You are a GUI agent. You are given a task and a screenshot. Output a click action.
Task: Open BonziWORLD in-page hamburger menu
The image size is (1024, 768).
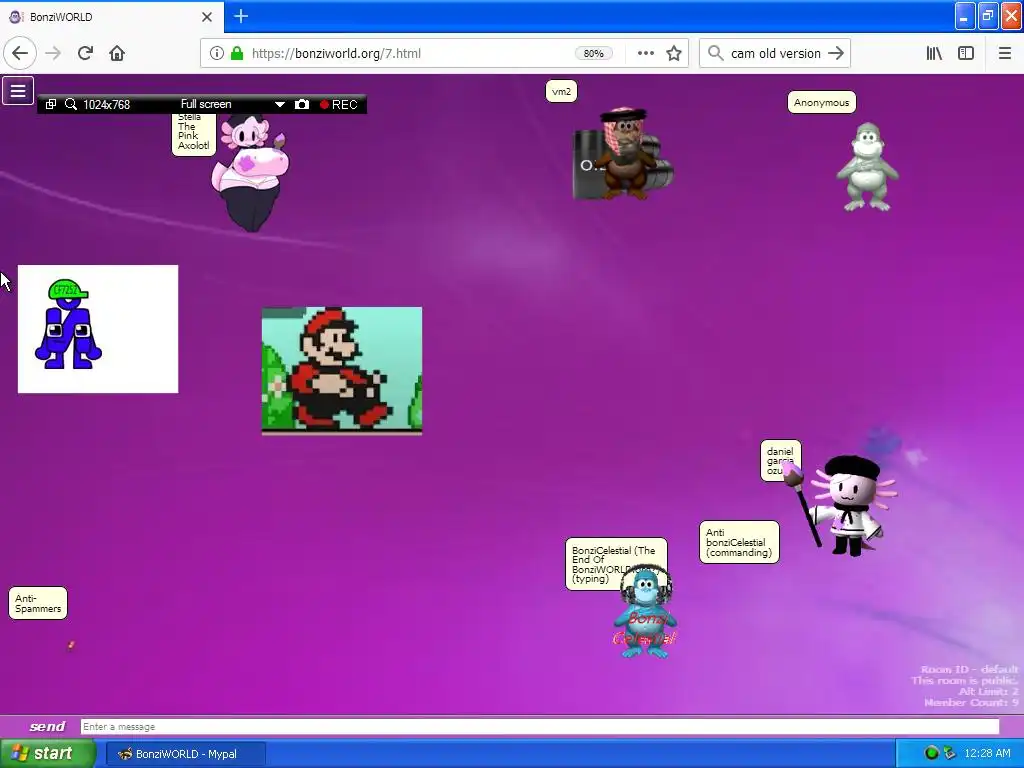tap(18, 91)
